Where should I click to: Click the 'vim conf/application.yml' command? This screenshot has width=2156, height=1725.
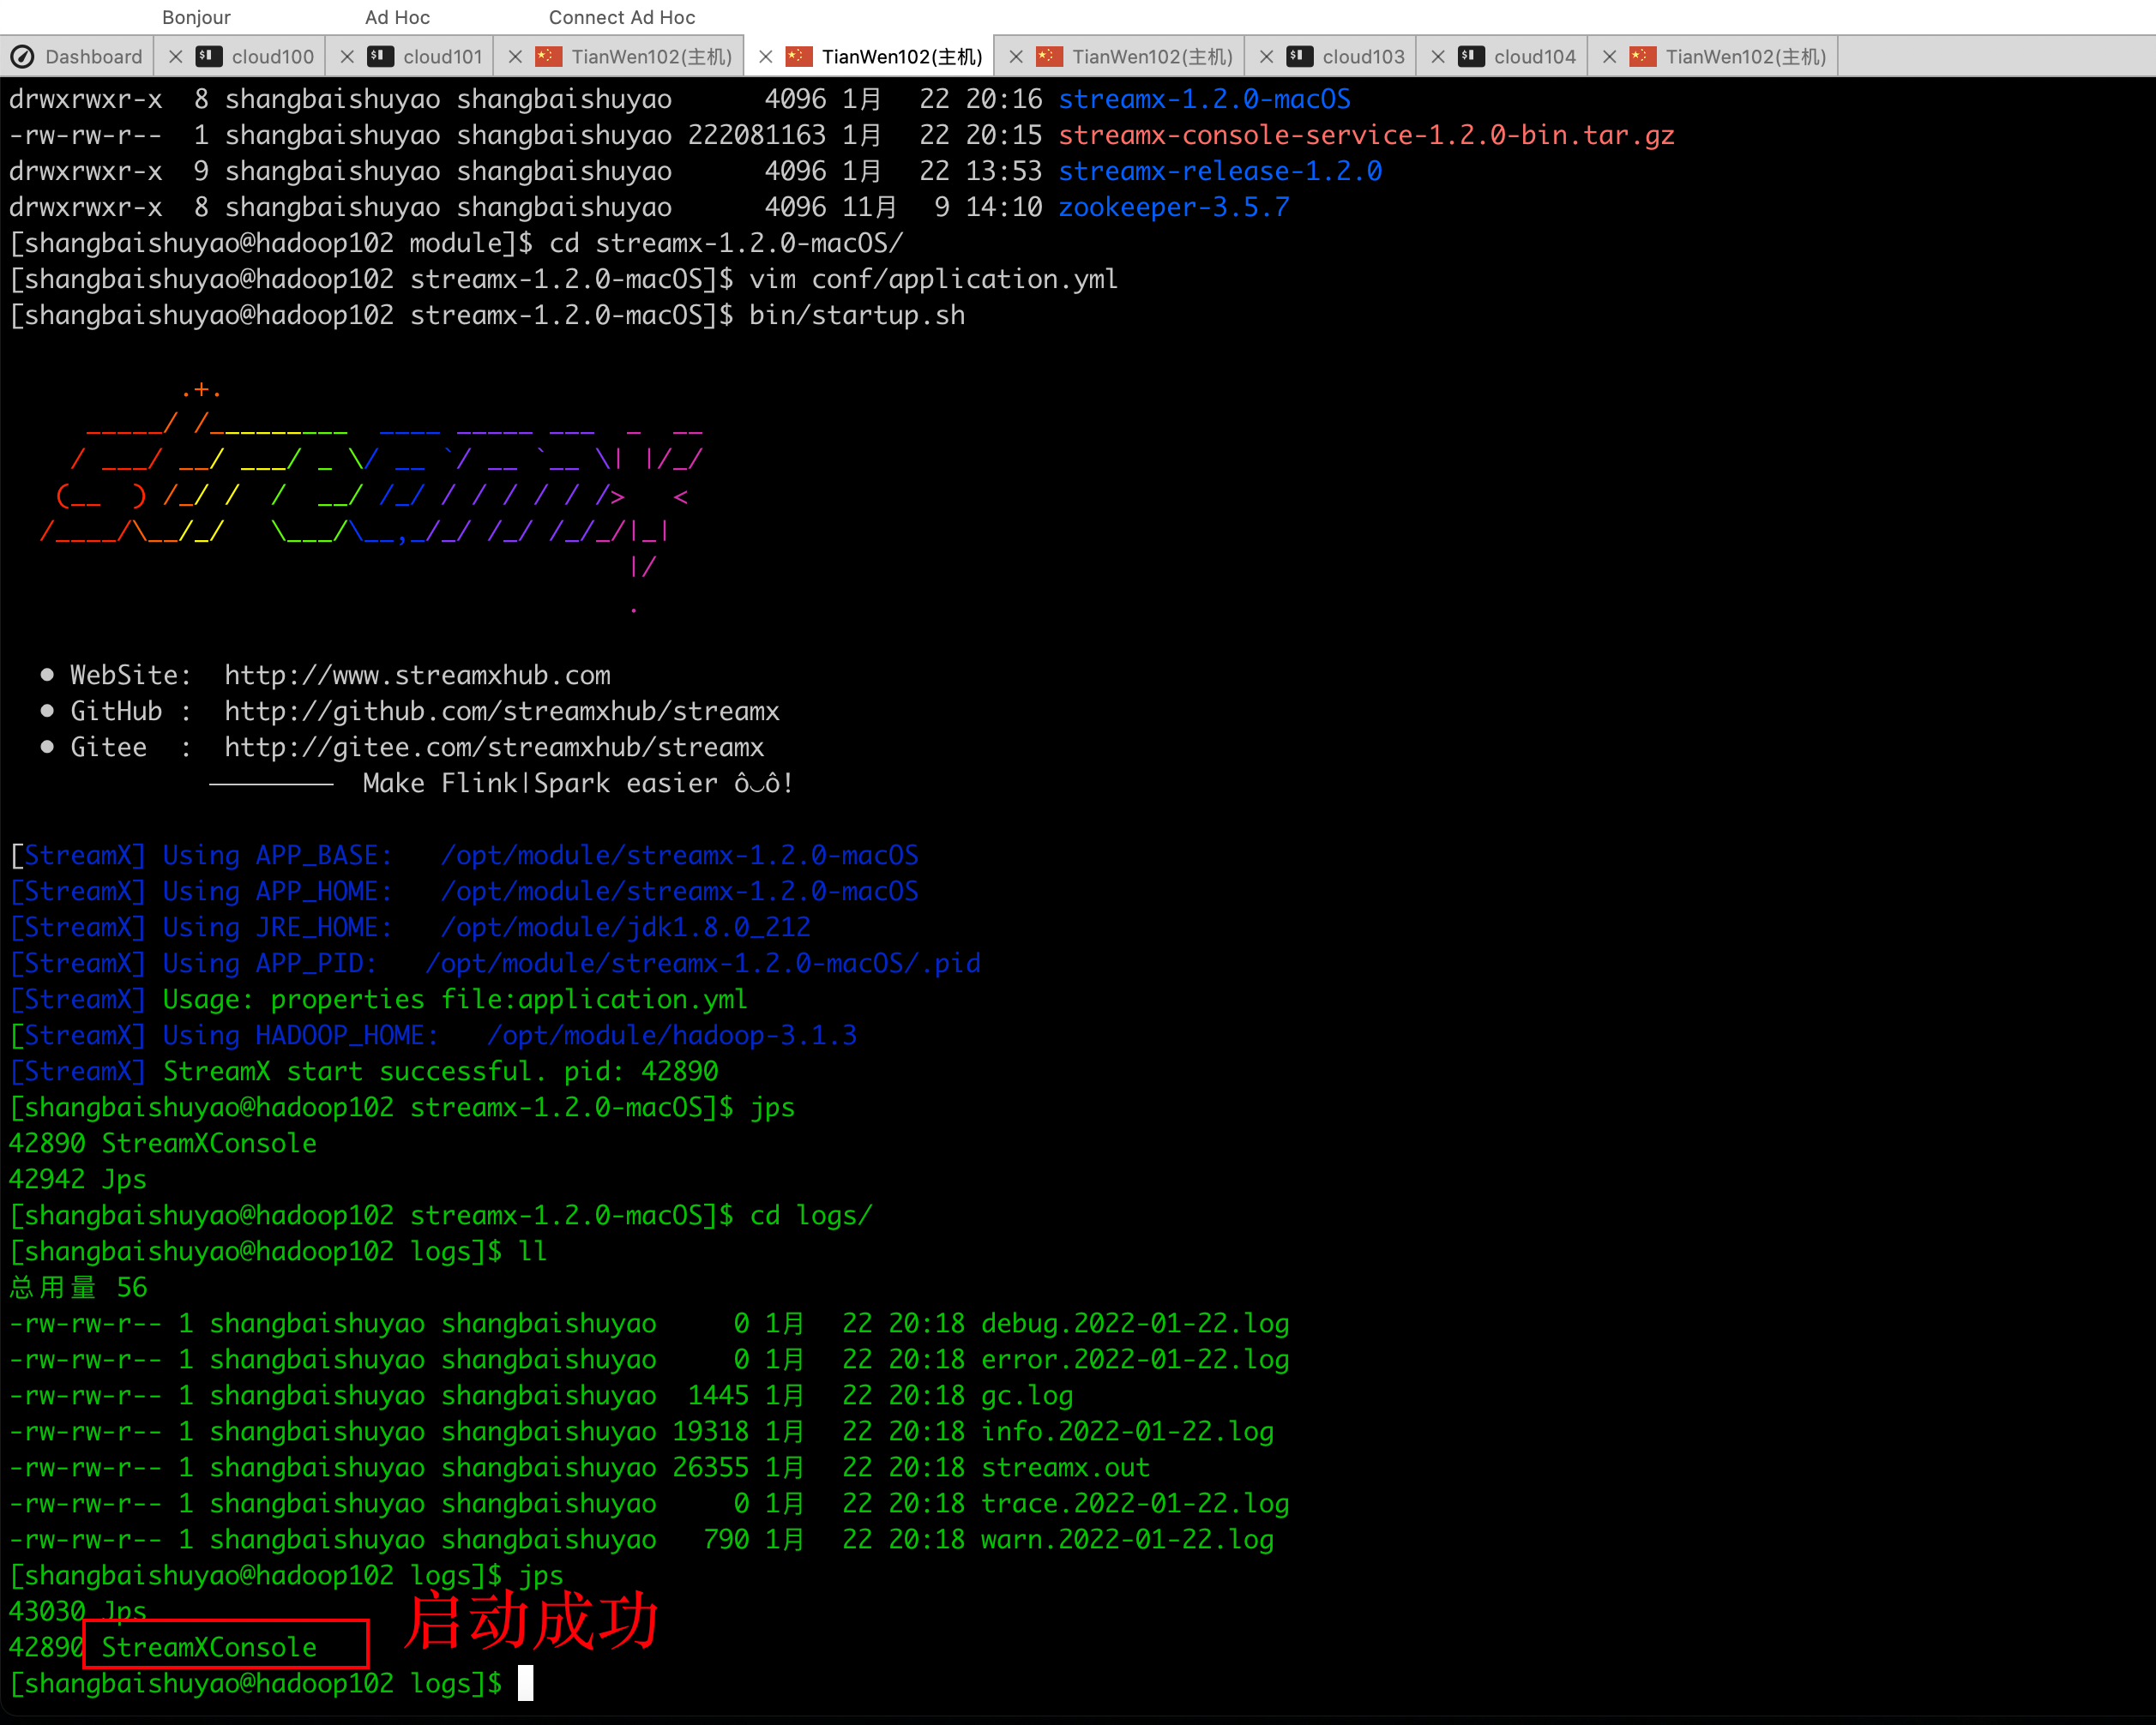click(933, 279)
